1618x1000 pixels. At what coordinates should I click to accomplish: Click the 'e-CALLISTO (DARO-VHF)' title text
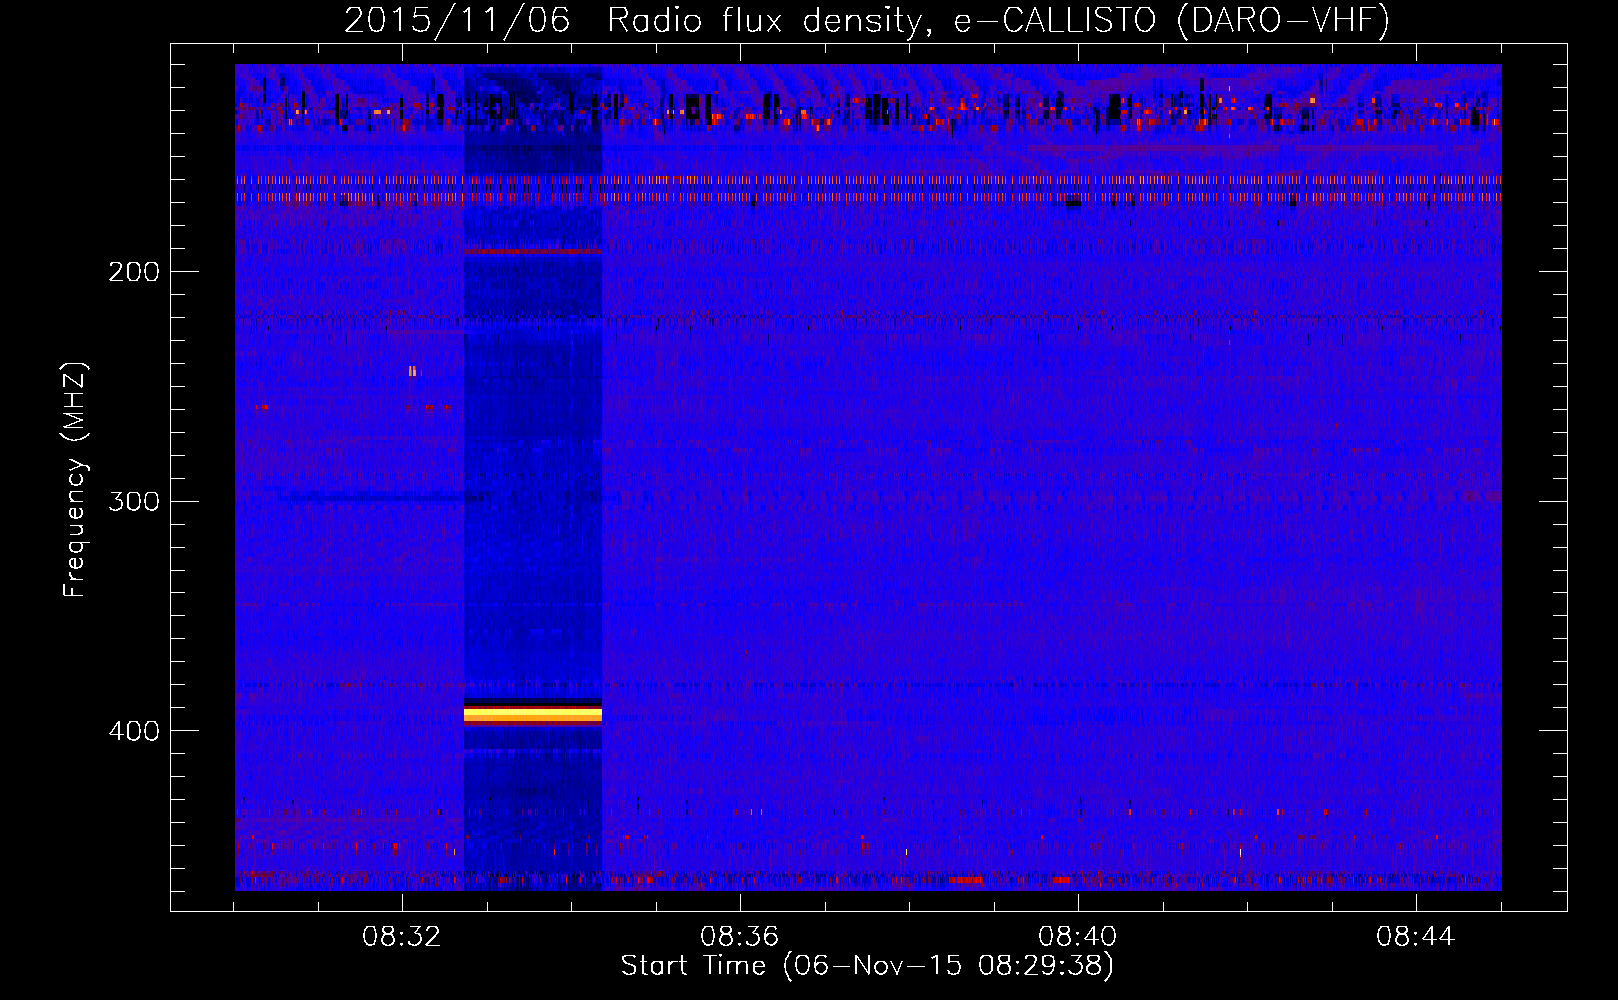coord(1171,20)
